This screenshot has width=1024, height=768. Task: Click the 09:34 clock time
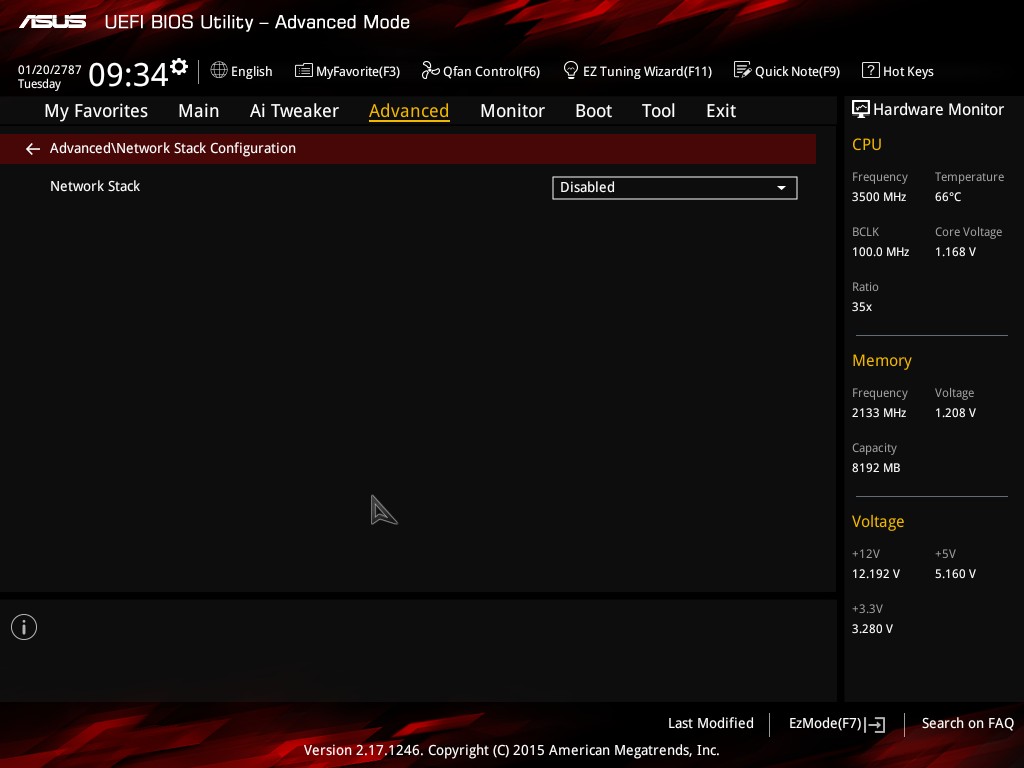[128, 74]
